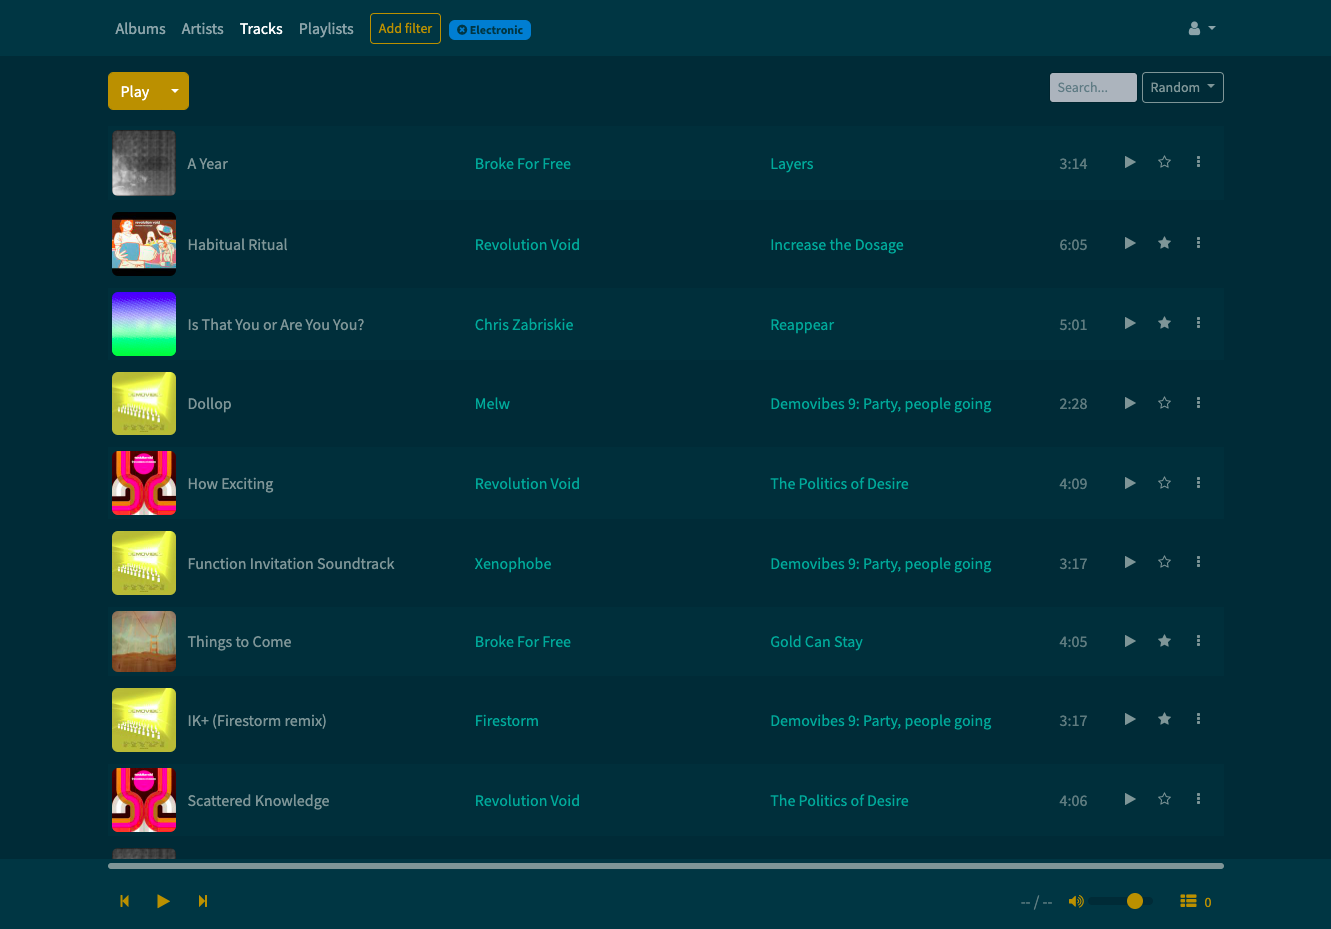This screenshot has height=929, width=1331.
Task: Open the Random sort dropdown
Action: click(x=1183, y=87)
